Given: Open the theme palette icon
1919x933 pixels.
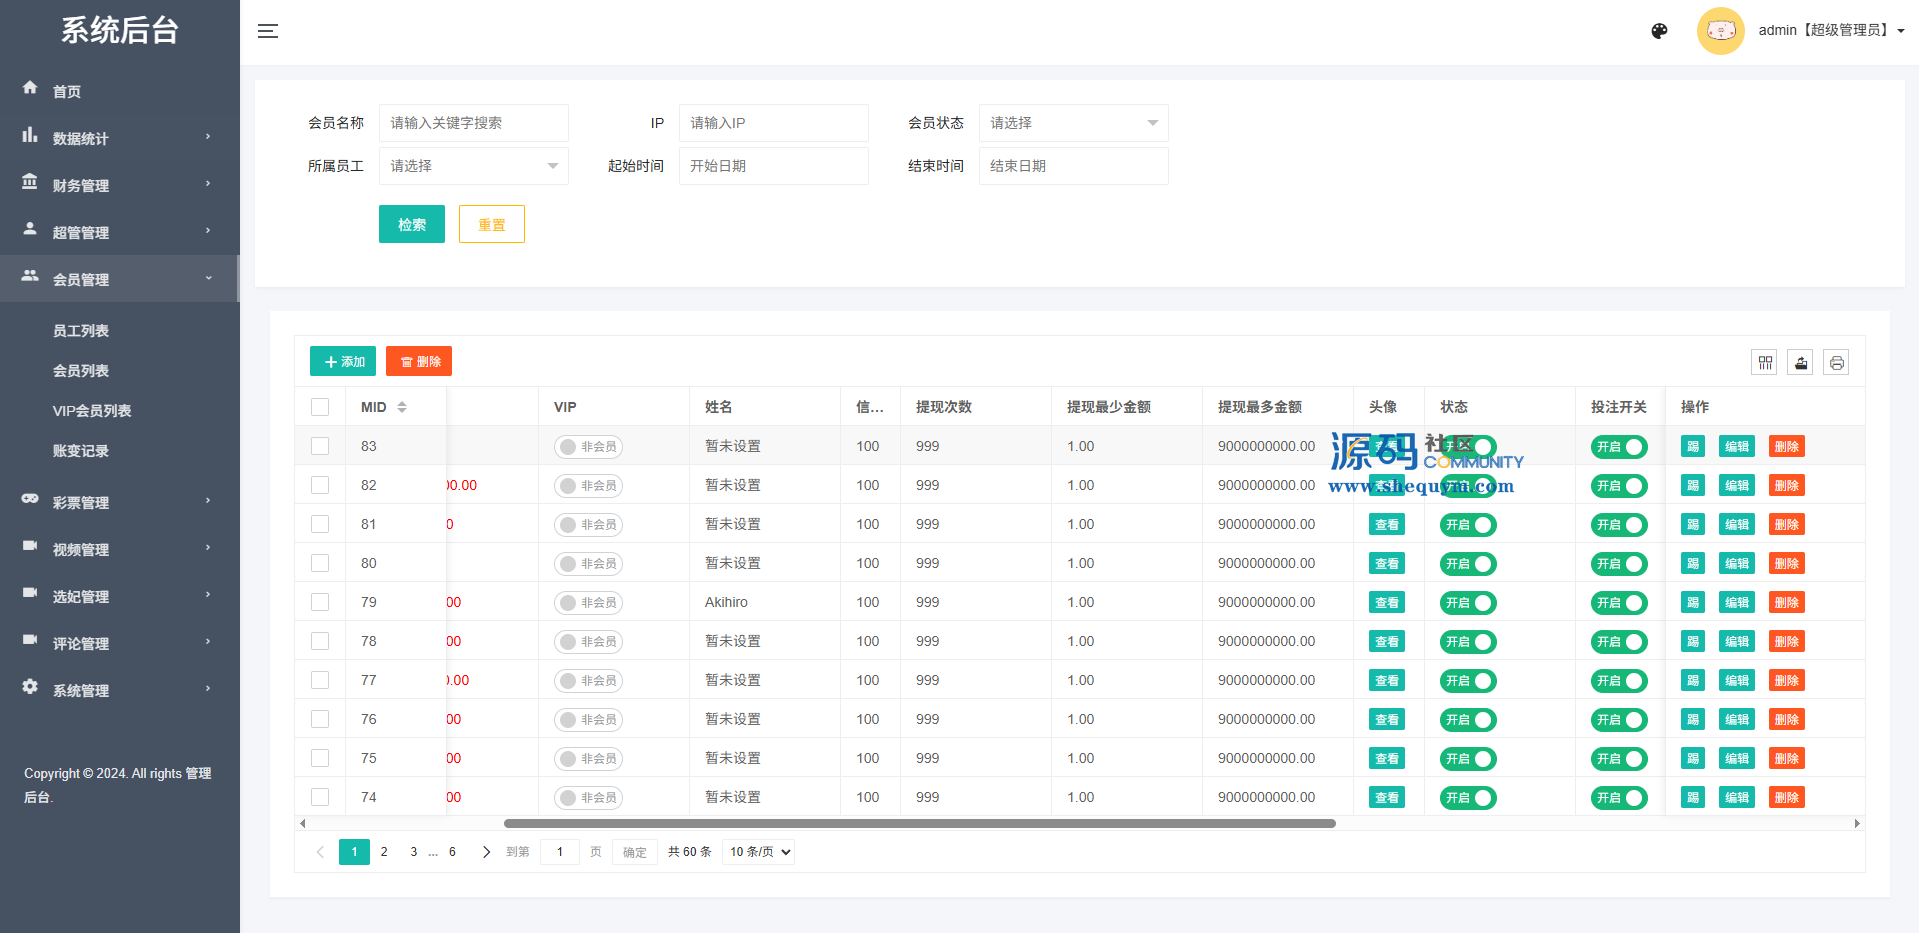Looking at the screenshot, I should coord(1659,31).
